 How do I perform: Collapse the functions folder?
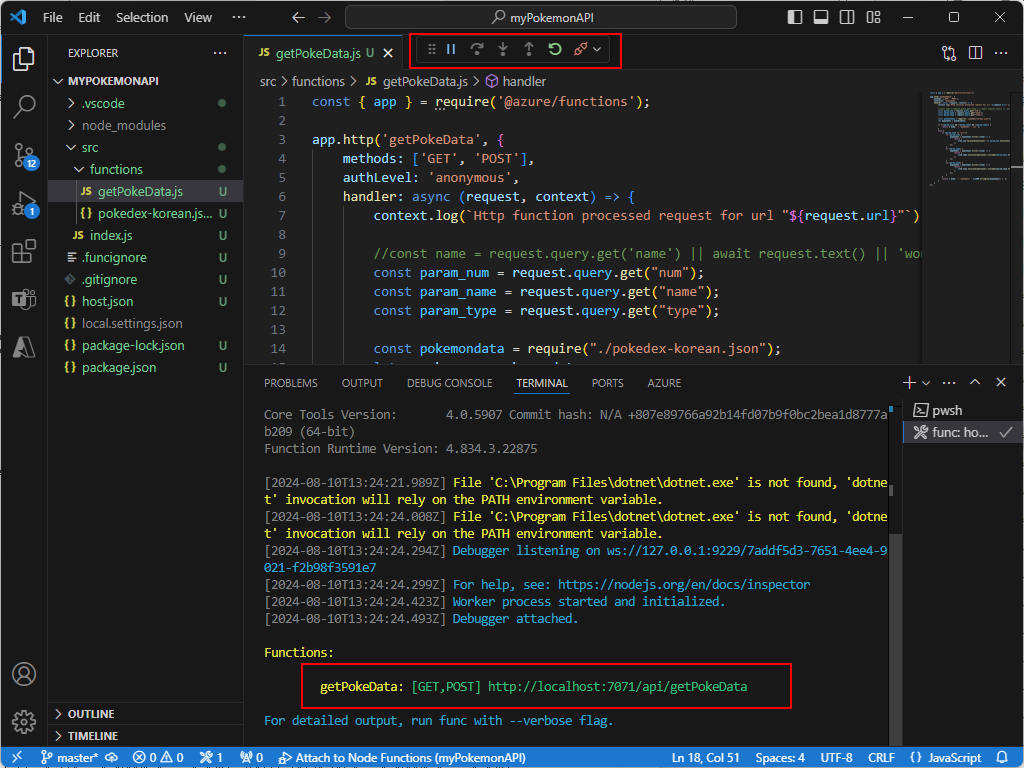pyautogui.click(x=146, y=169)
